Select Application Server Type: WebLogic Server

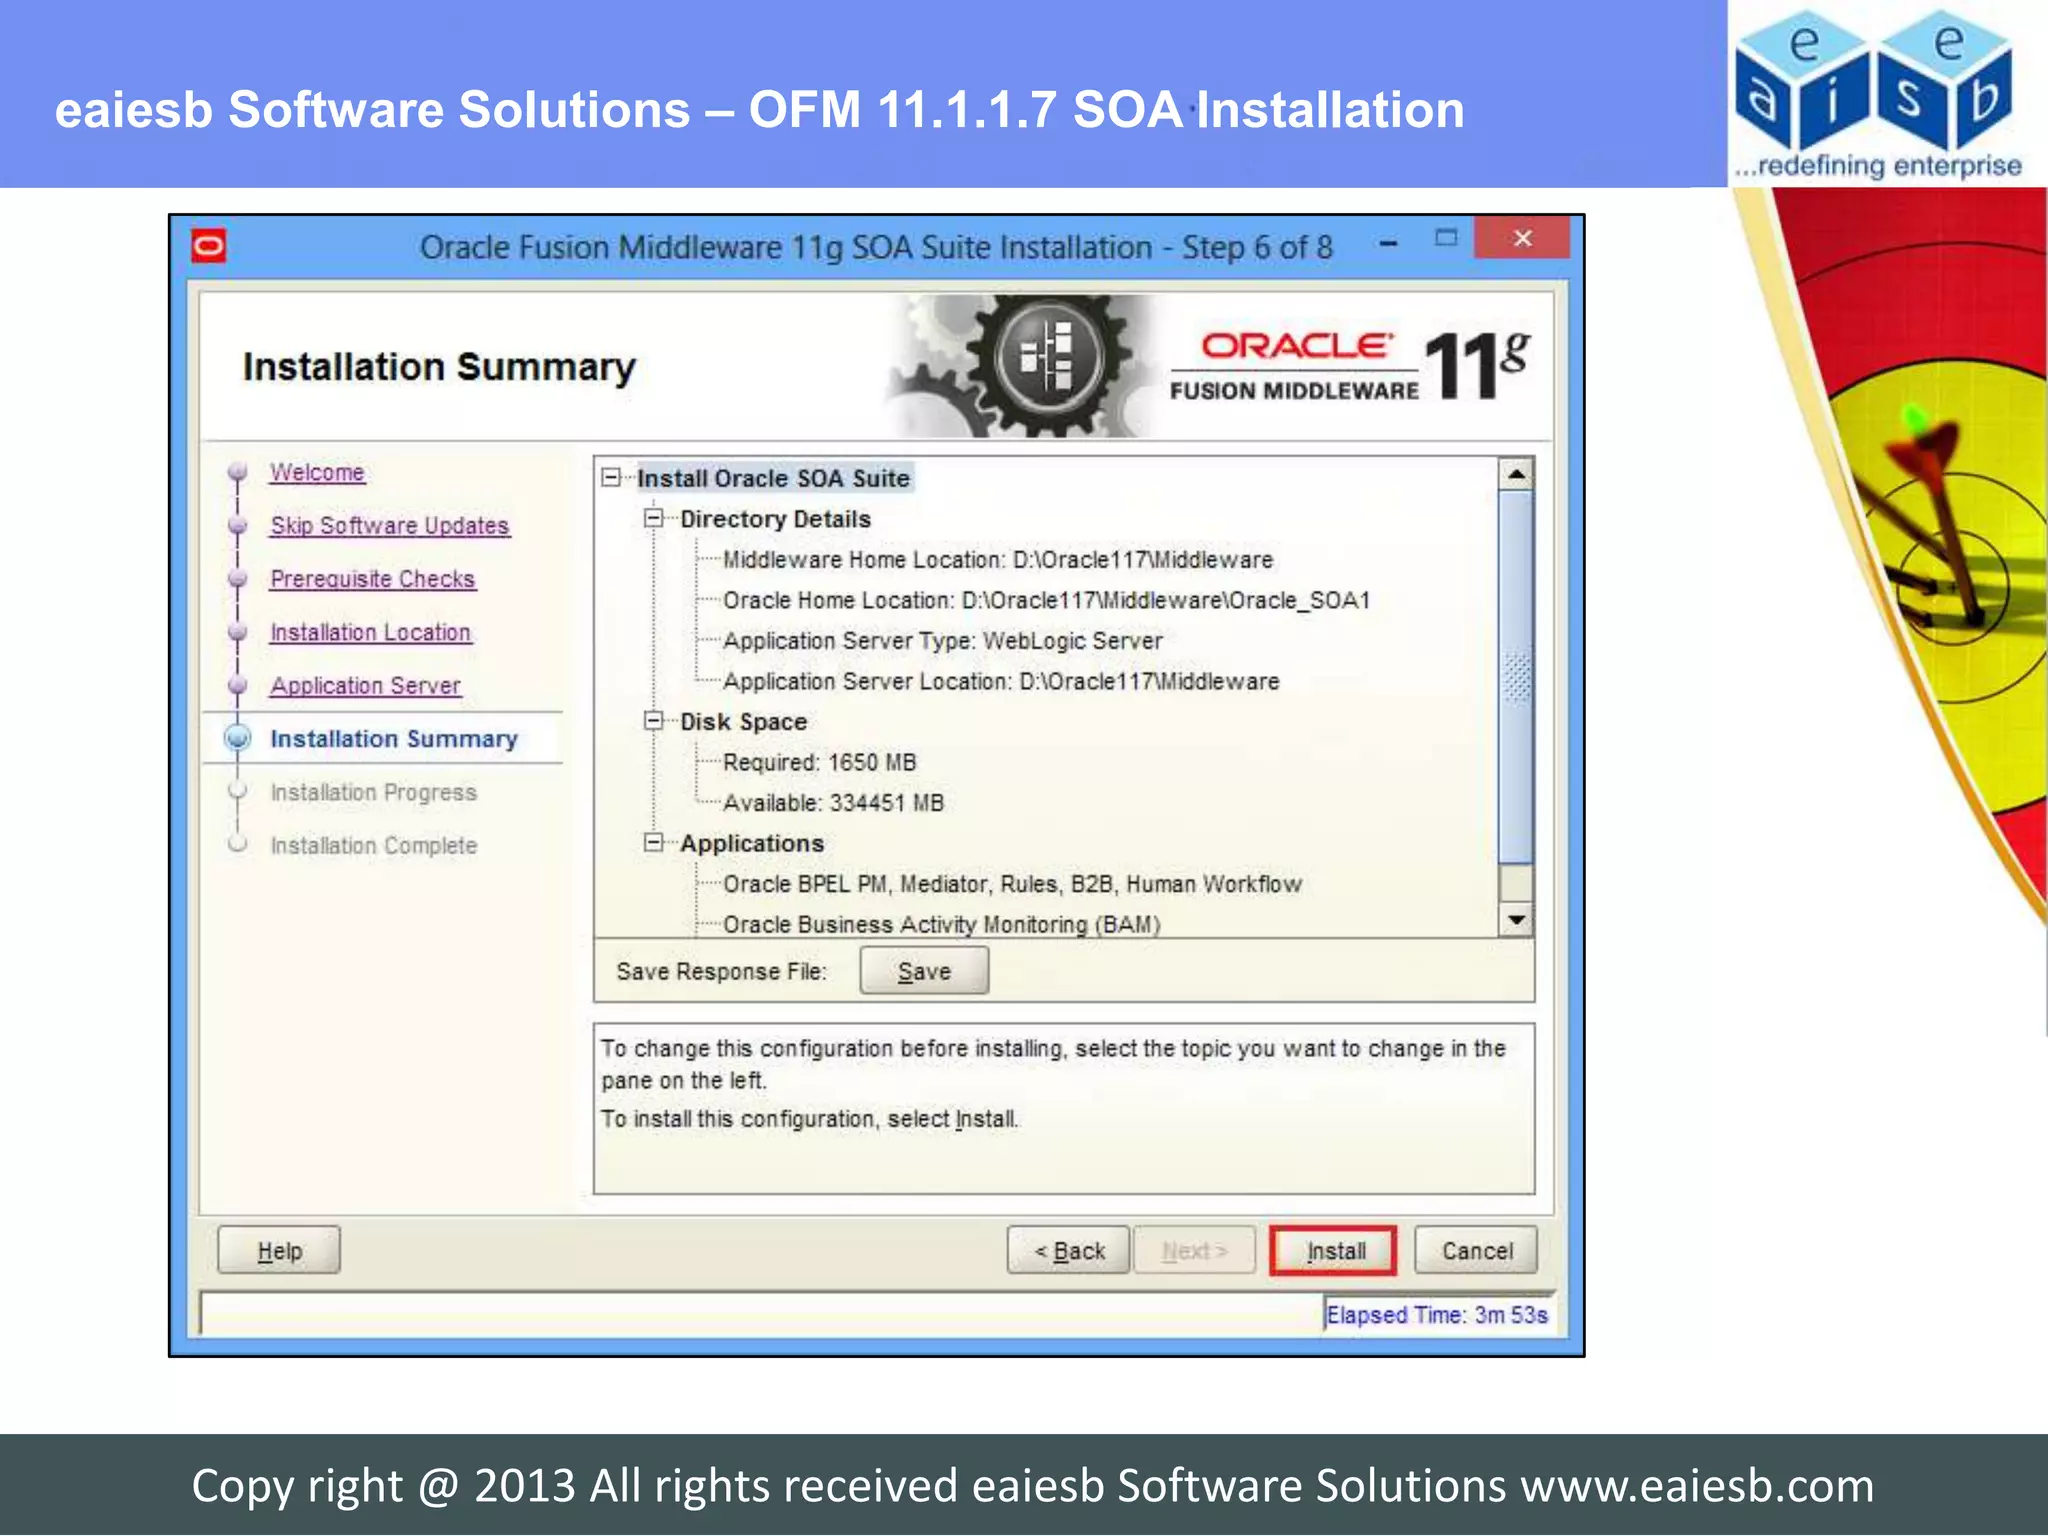pos(942,641)
